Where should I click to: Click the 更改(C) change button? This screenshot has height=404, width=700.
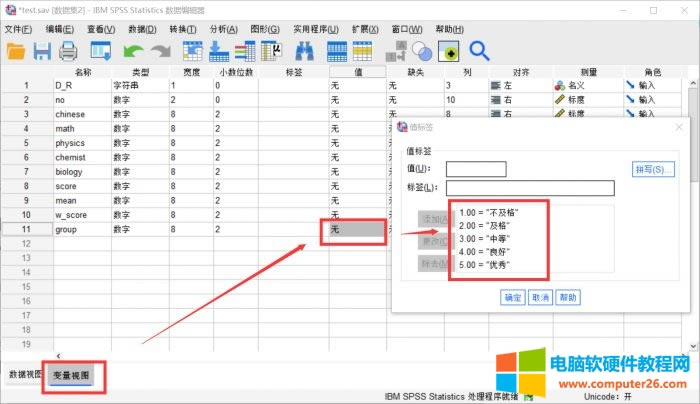pyautogui.click(x=434, y=241)
